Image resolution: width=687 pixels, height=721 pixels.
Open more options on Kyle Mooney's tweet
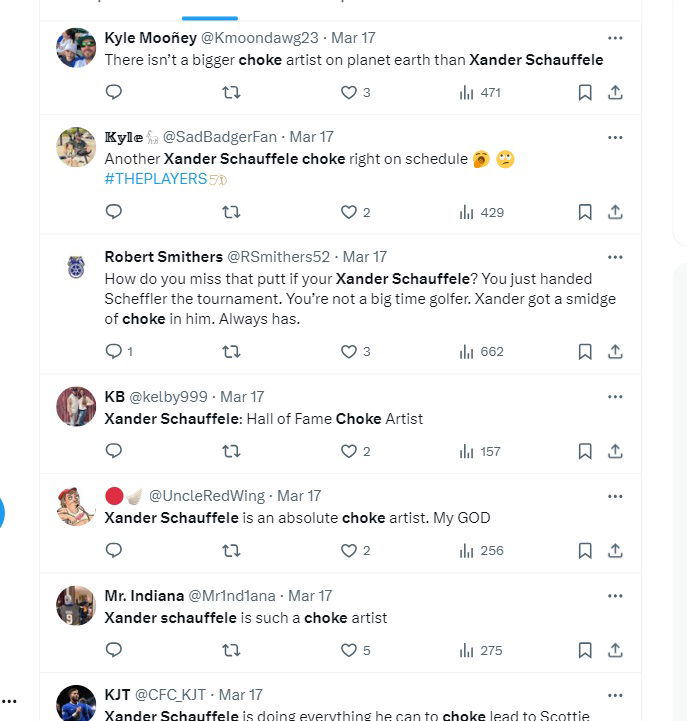[x=615, y=38]
